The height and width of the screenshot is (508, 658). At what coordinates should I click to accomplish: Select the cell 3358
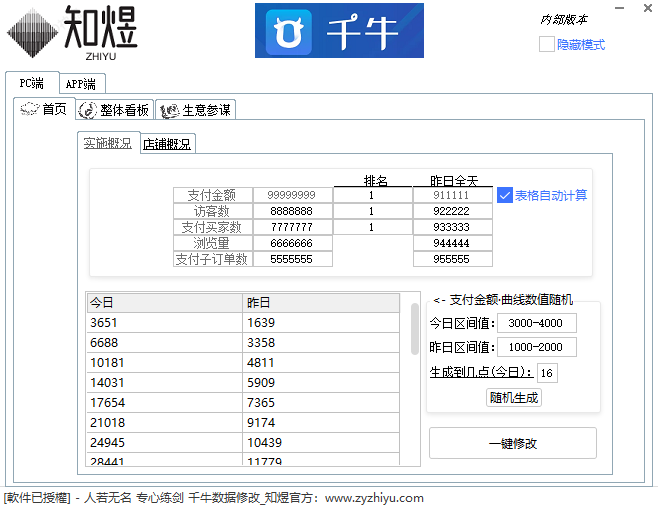[x=321, y=342]
